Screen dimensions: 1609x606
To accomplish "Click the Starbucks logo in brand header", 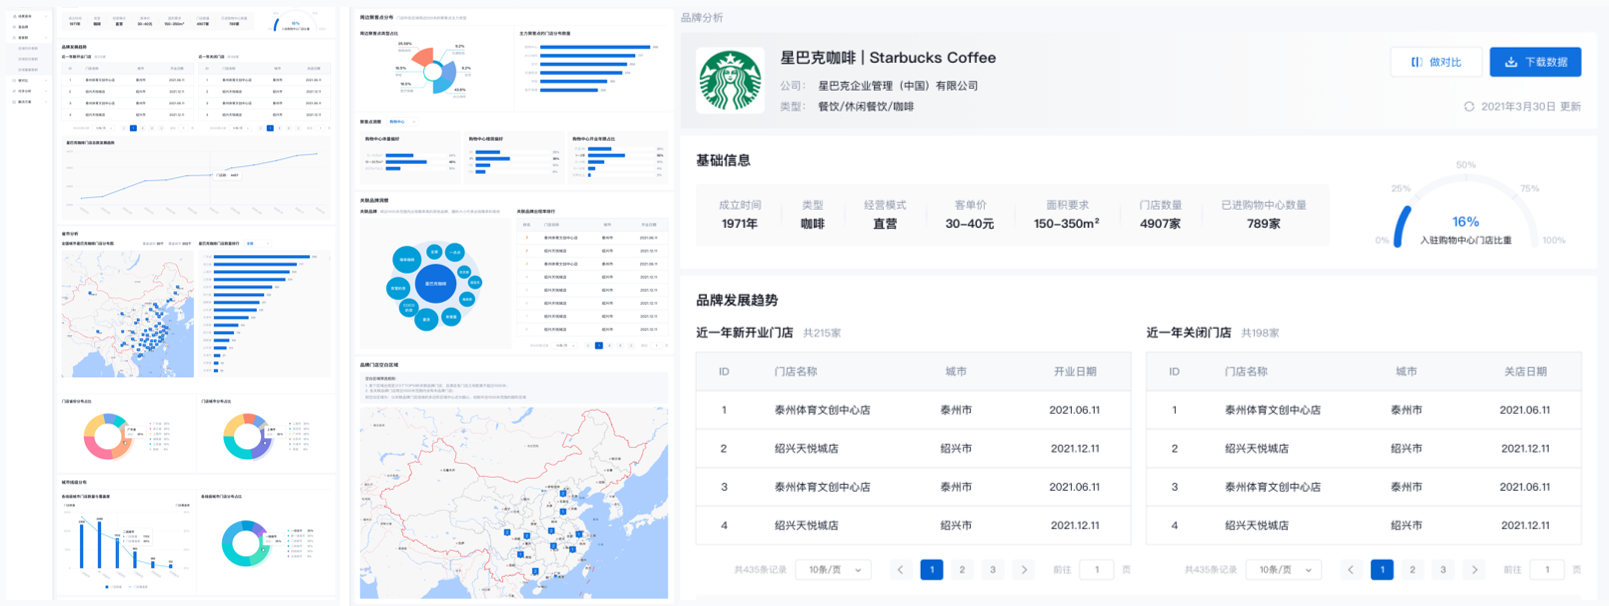I will (x=730, y=81).
